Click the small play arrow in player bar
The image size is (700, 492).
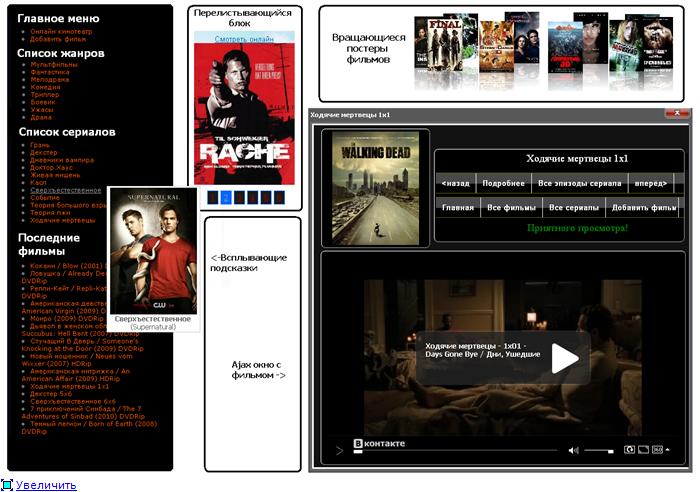point(339,451)
